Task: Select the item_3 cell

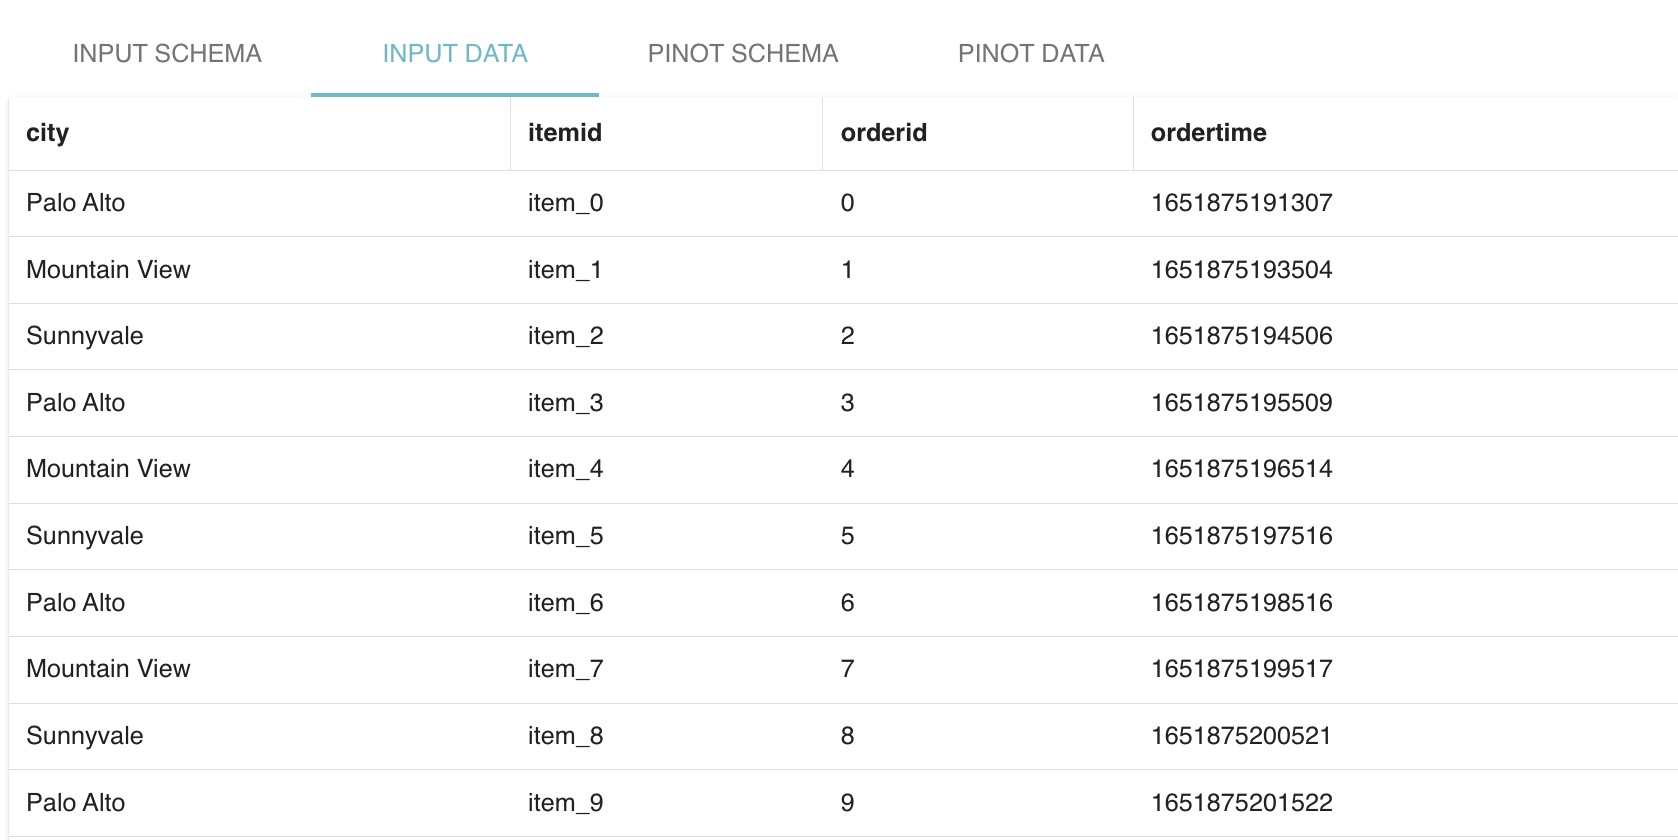Action: pos(667,403)
